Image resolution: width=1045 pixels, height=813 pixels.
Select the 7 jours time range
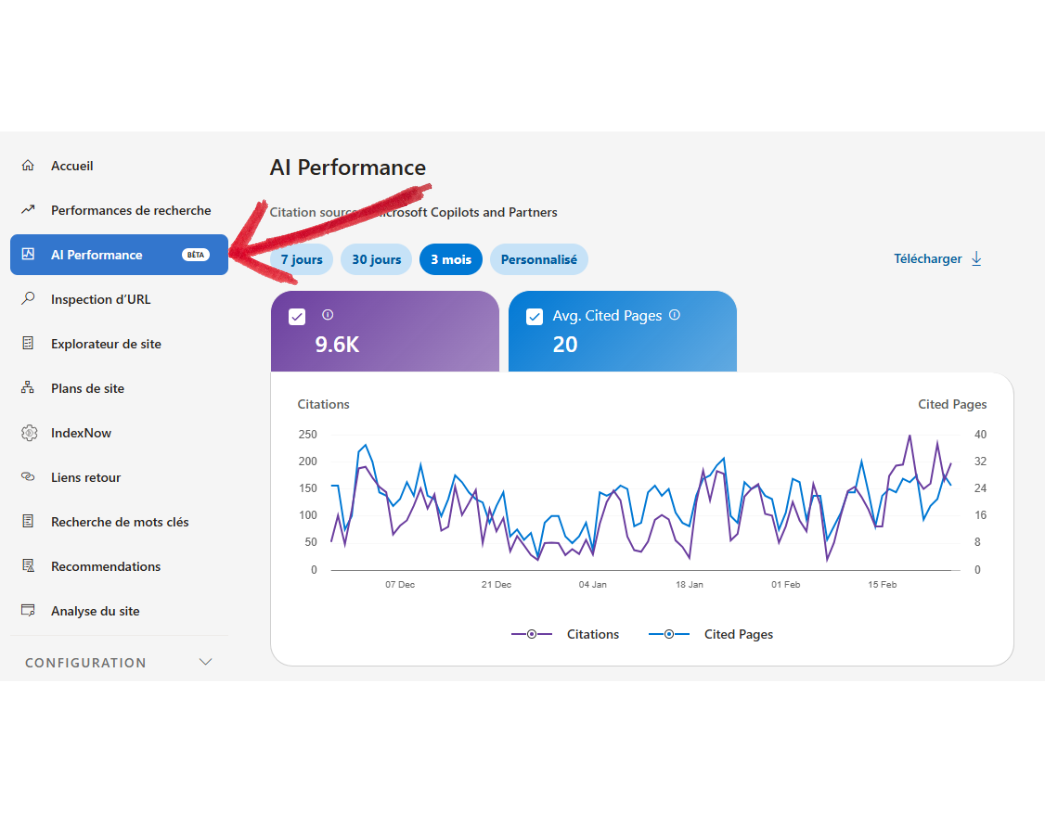coord(301,260)
